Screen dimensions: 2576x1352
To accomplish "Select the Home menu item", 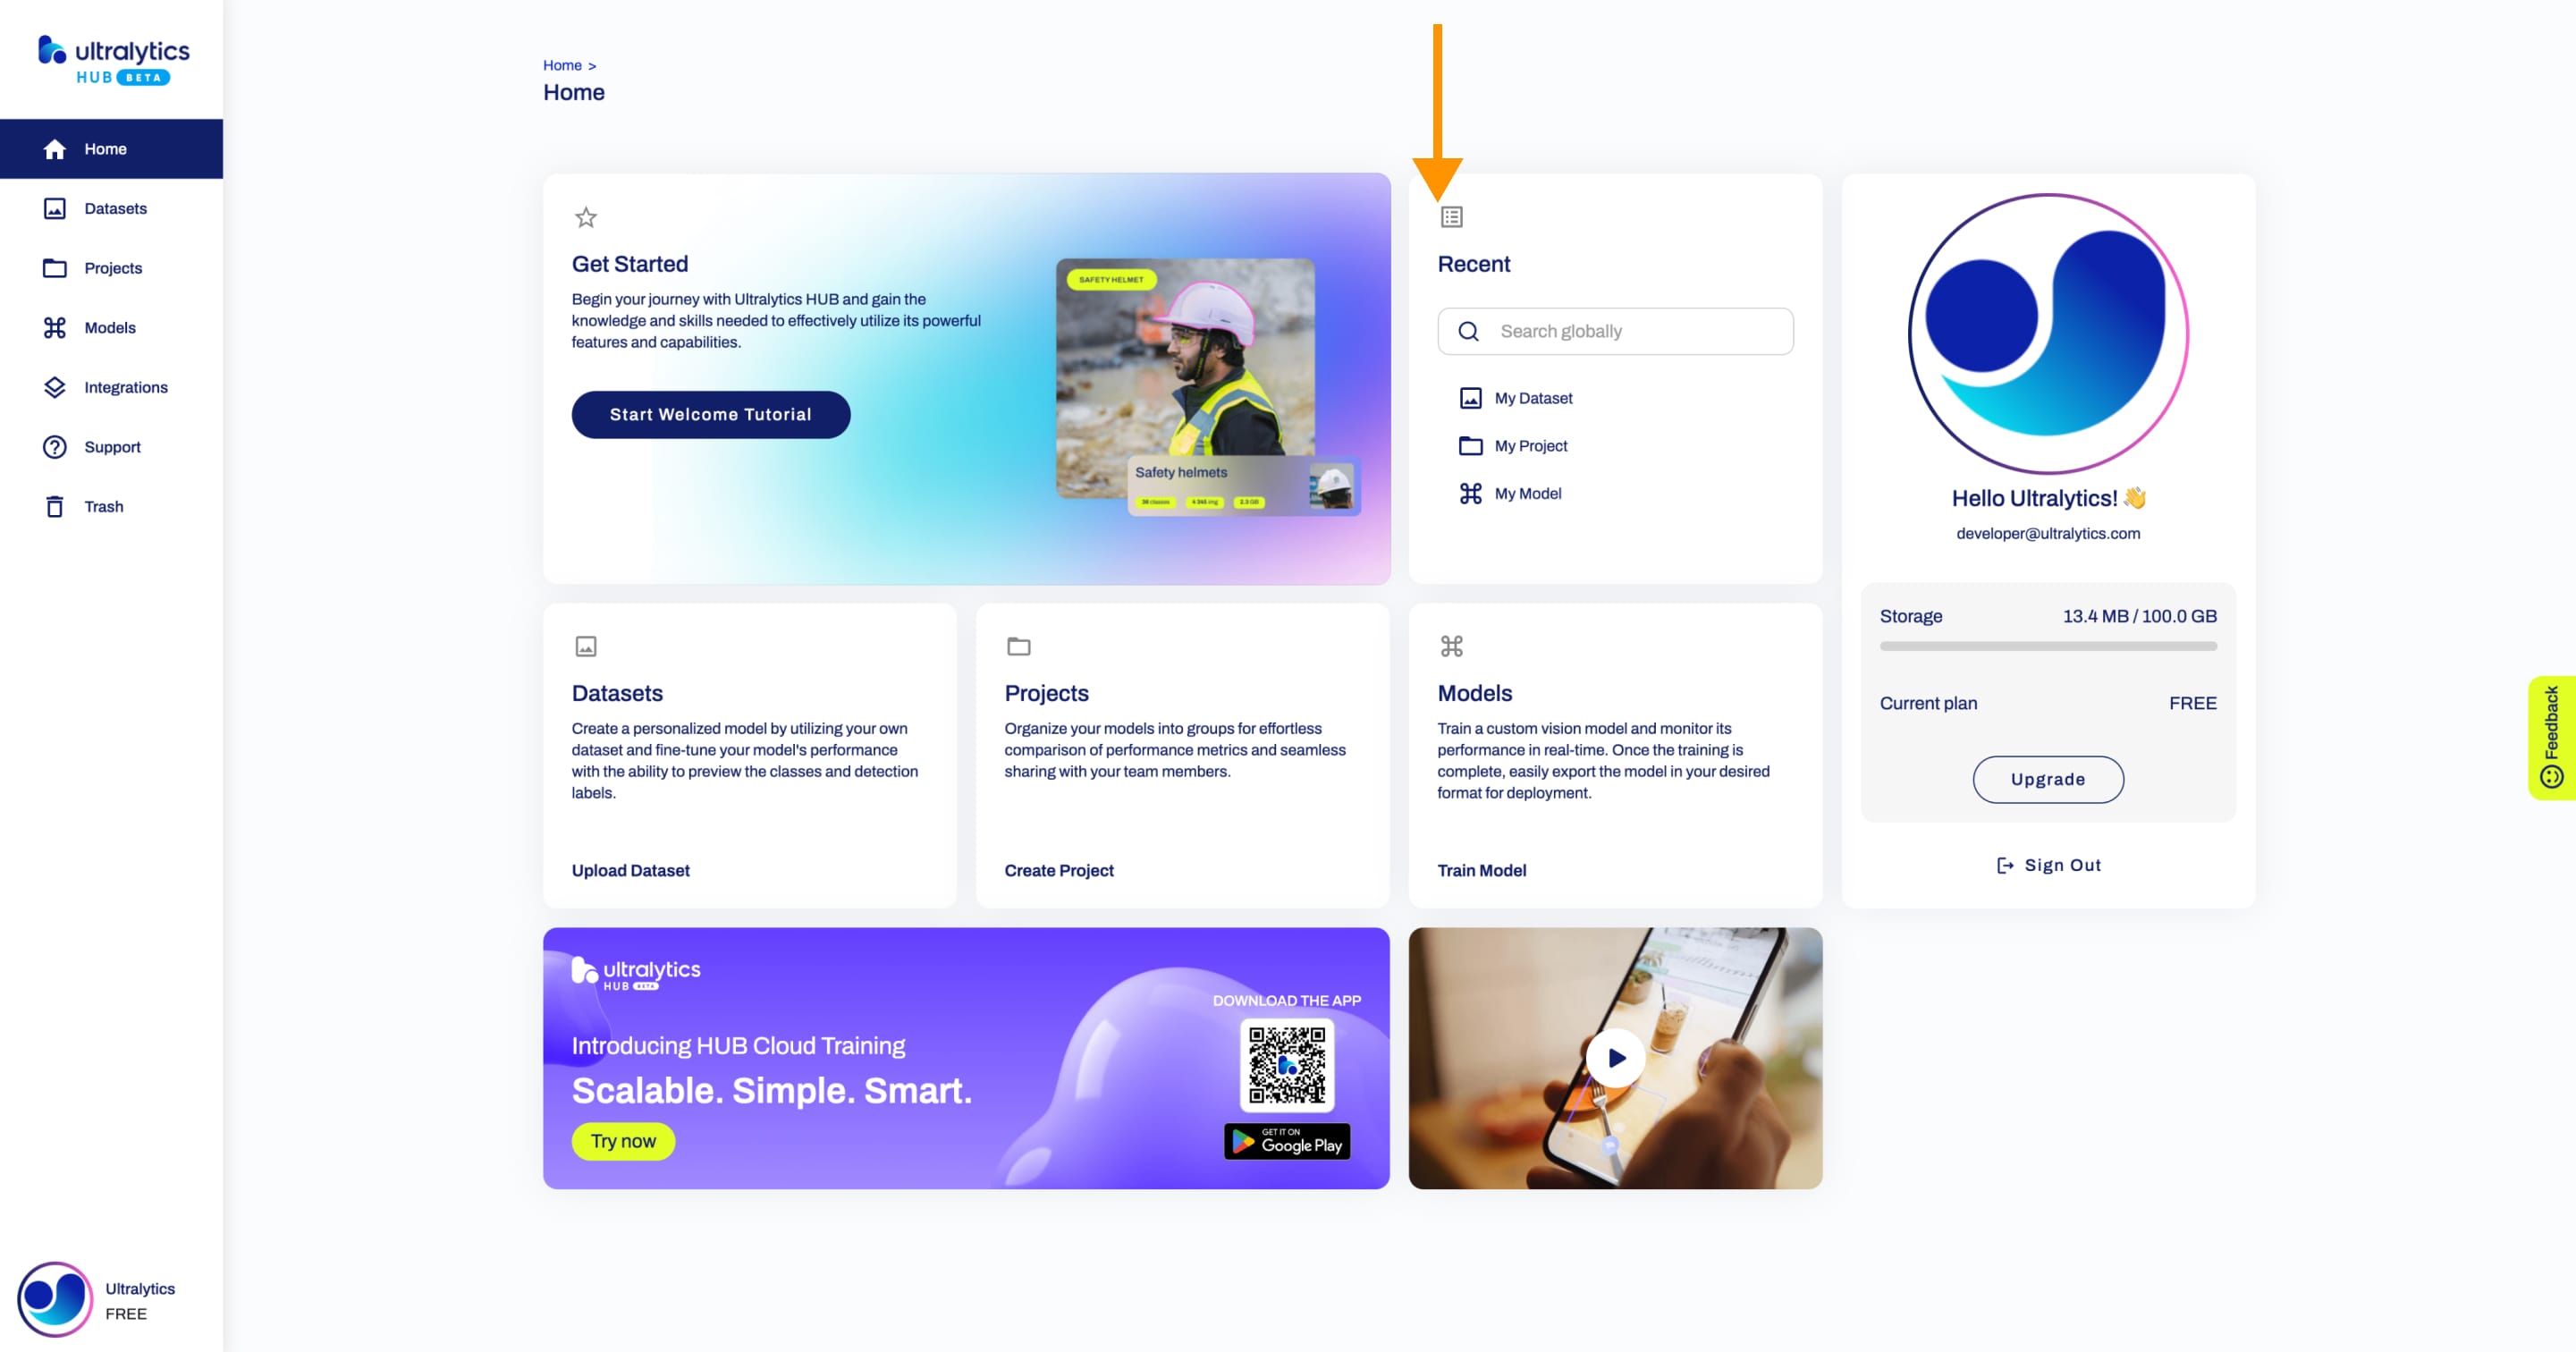I will click(106, 148).
